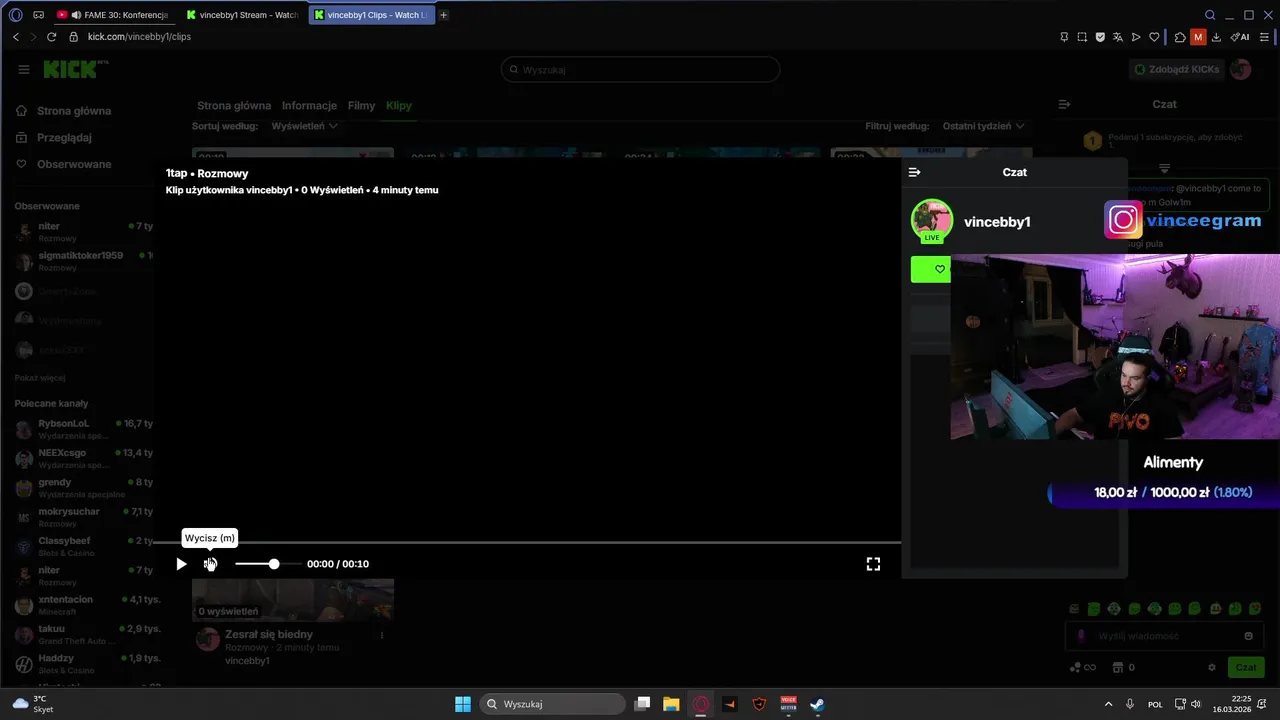This screenshot has height=720, width=1280.
Task: Expand followed list with Pokaż więcej
Action: (40, 378)
